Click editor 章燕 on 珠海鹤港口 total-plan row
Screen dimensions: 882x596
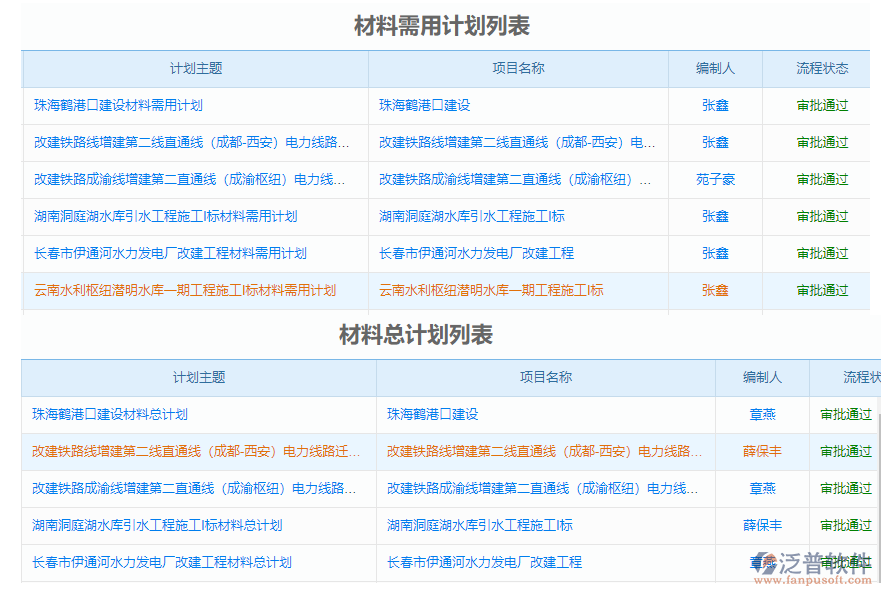point(762,415)
